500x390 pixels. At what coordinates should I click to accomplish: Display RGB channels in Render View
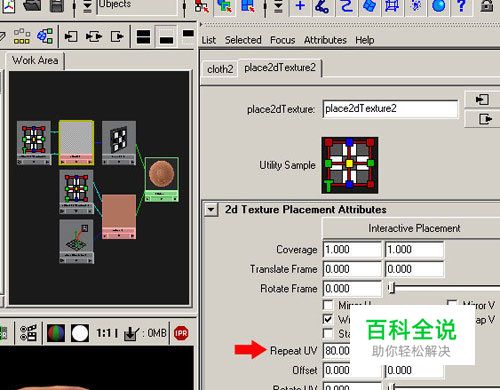tap(56, 333)
